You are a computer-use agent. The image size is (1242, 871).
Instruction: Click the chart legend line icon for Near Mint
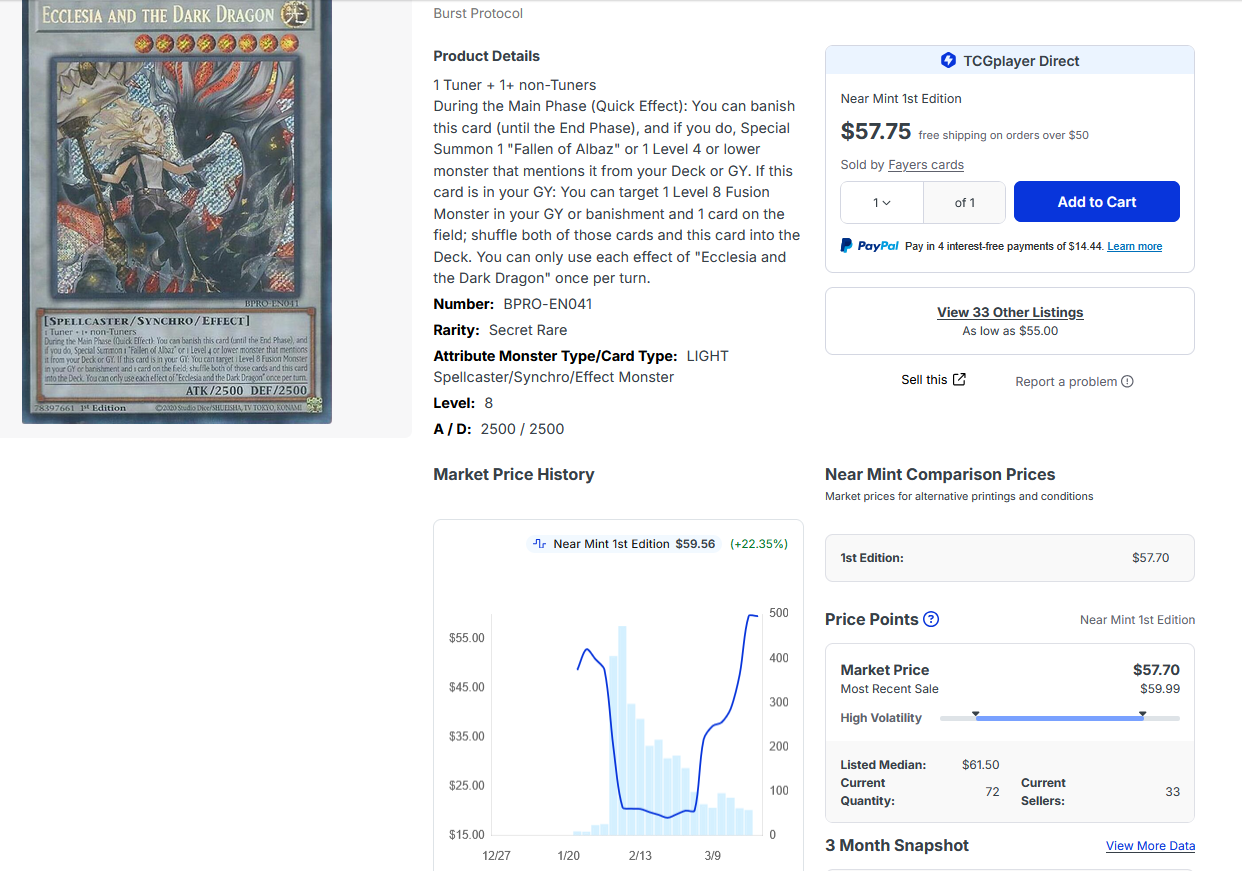pos(540,544)
